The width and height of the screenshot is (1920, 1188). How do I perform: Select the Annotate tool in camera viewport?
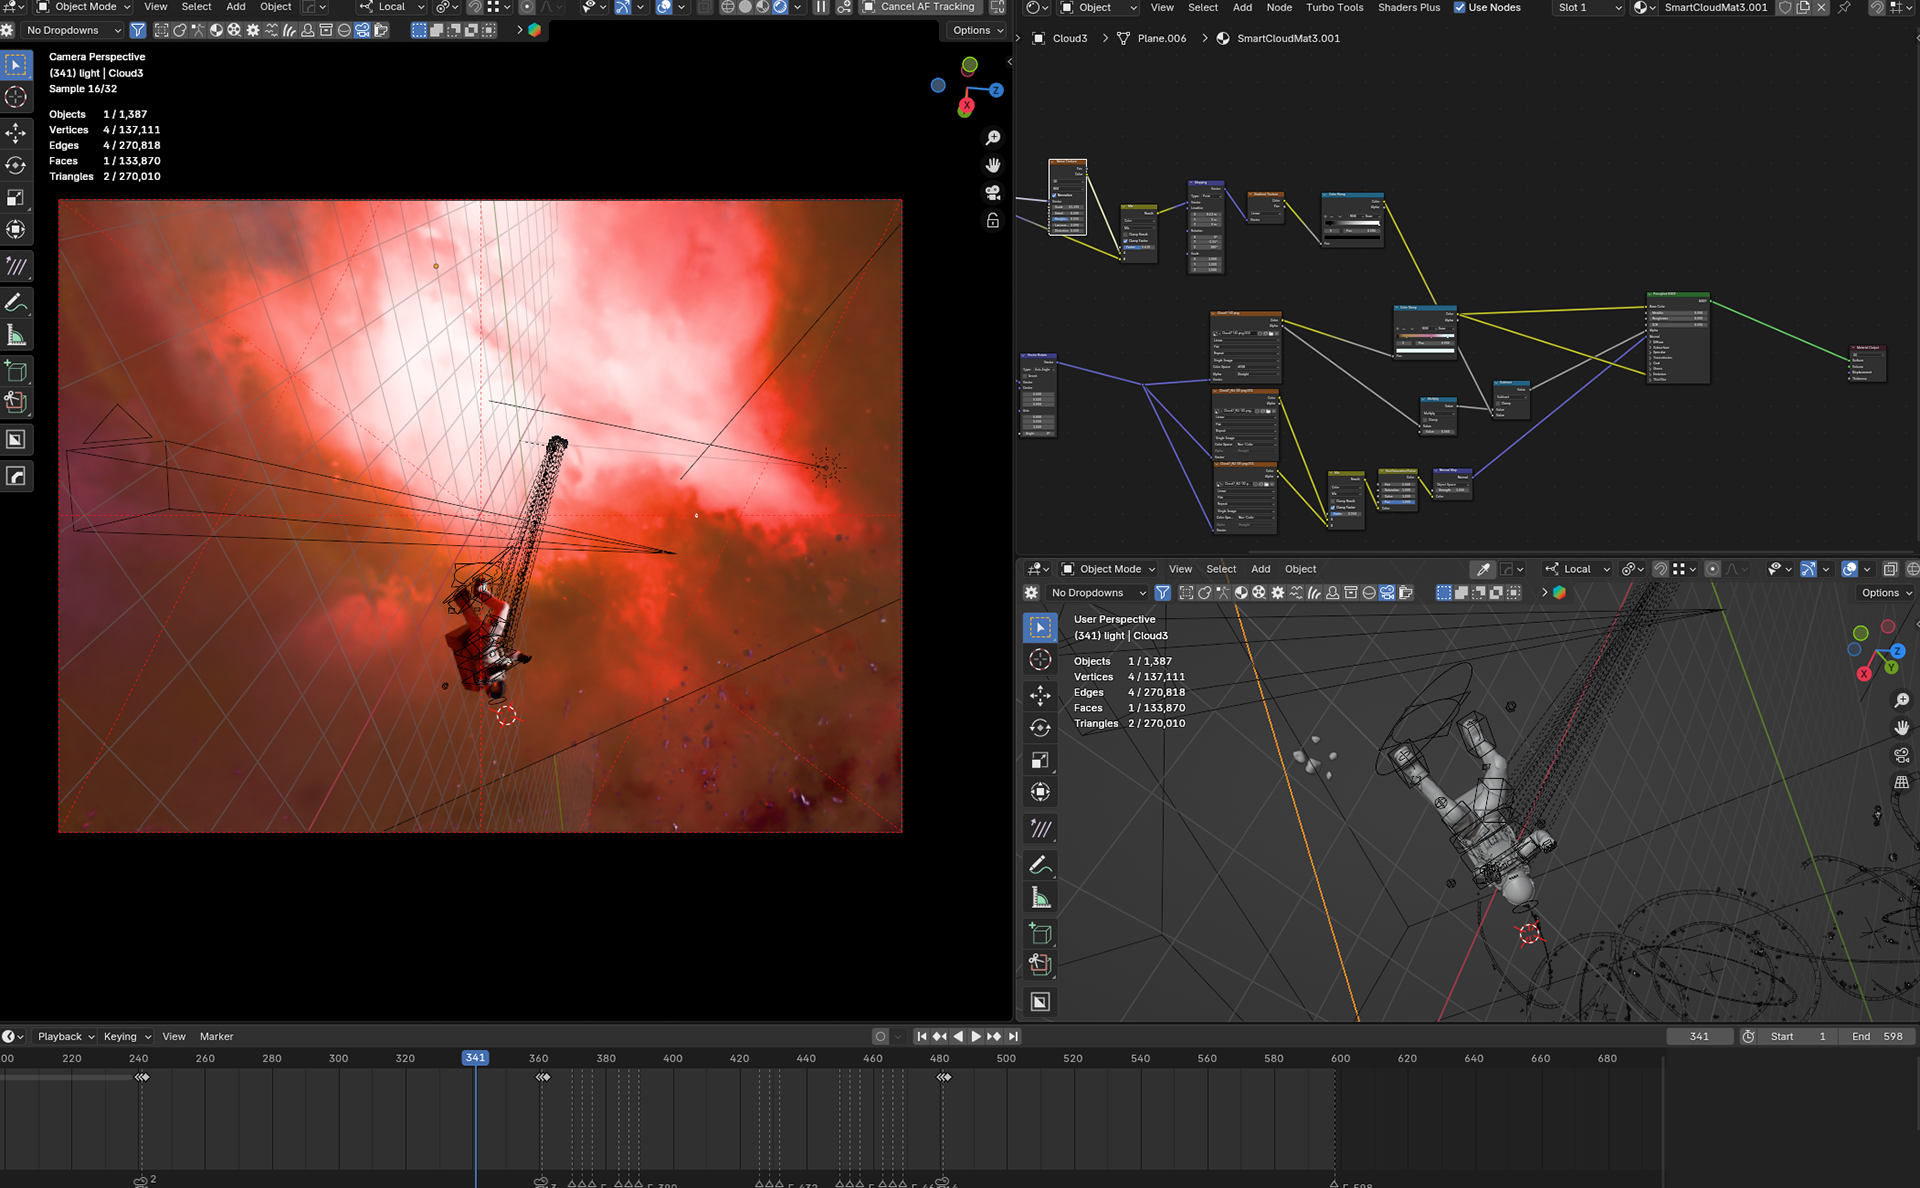tap(16, 303)
